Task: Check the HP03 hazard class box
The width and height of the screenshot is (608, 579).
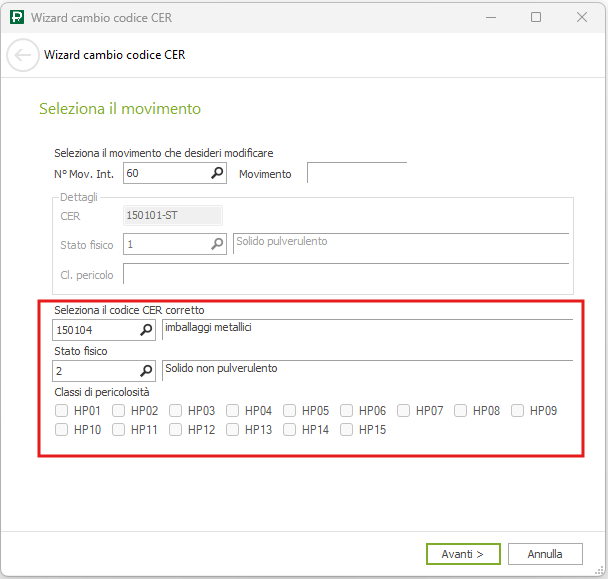Action: pyautogui.click(x=176, y=410)
